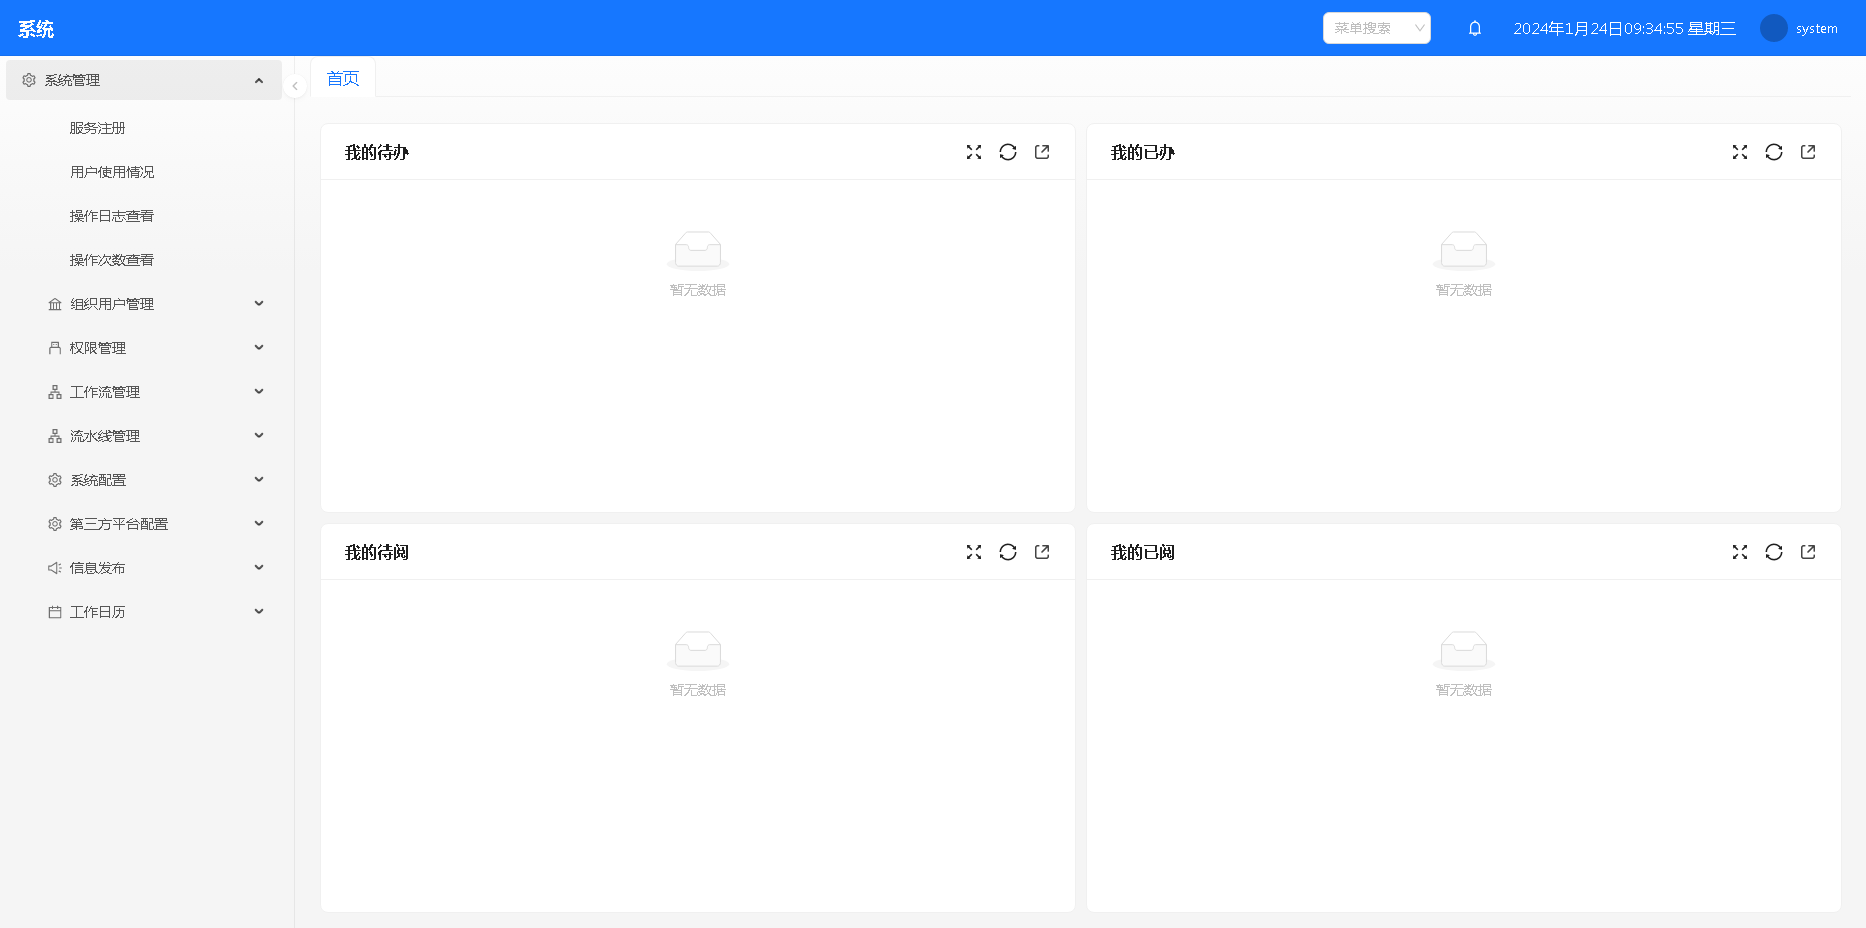
Task: Click the system user avatar
Action: (1774, 28)
